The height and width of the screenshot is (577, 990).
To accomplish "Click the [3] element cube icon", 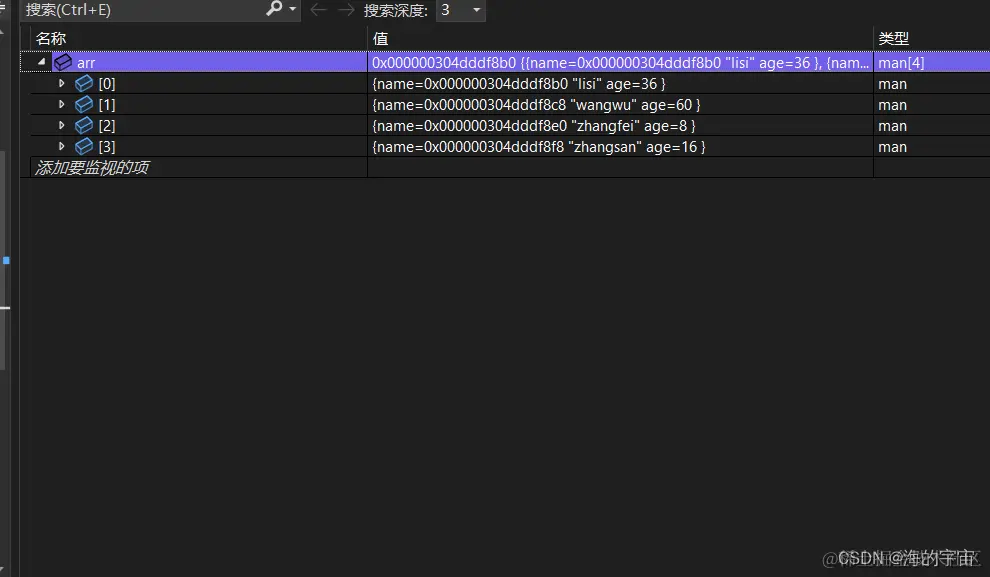I will tap(84, 146).
